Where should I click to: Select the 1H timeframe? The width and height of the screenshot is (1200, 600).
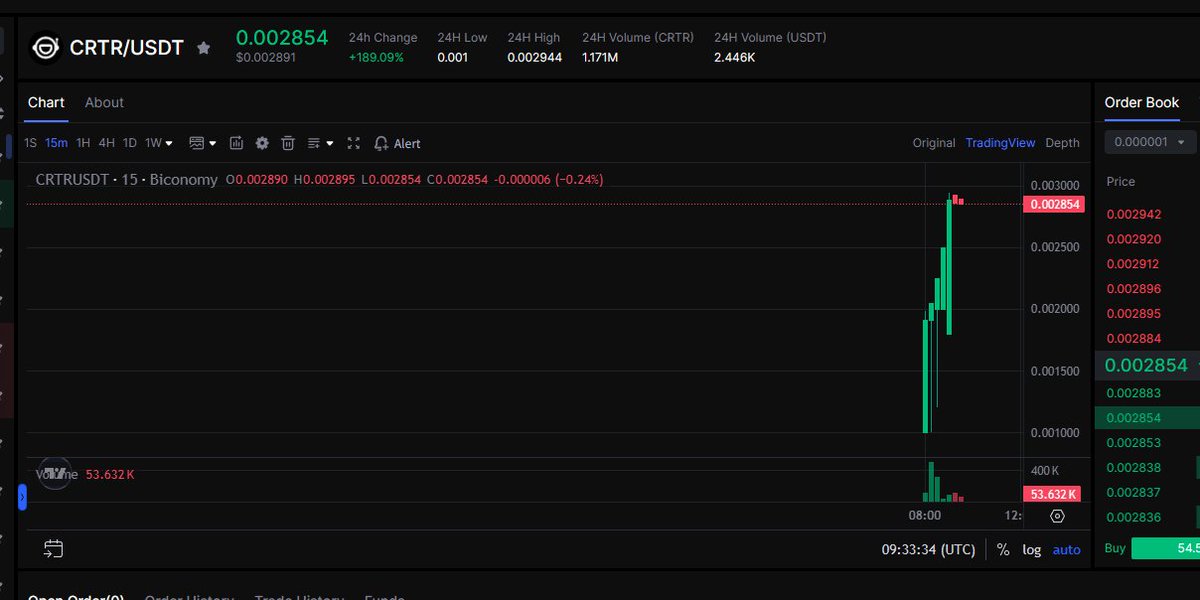click(83, 143)
